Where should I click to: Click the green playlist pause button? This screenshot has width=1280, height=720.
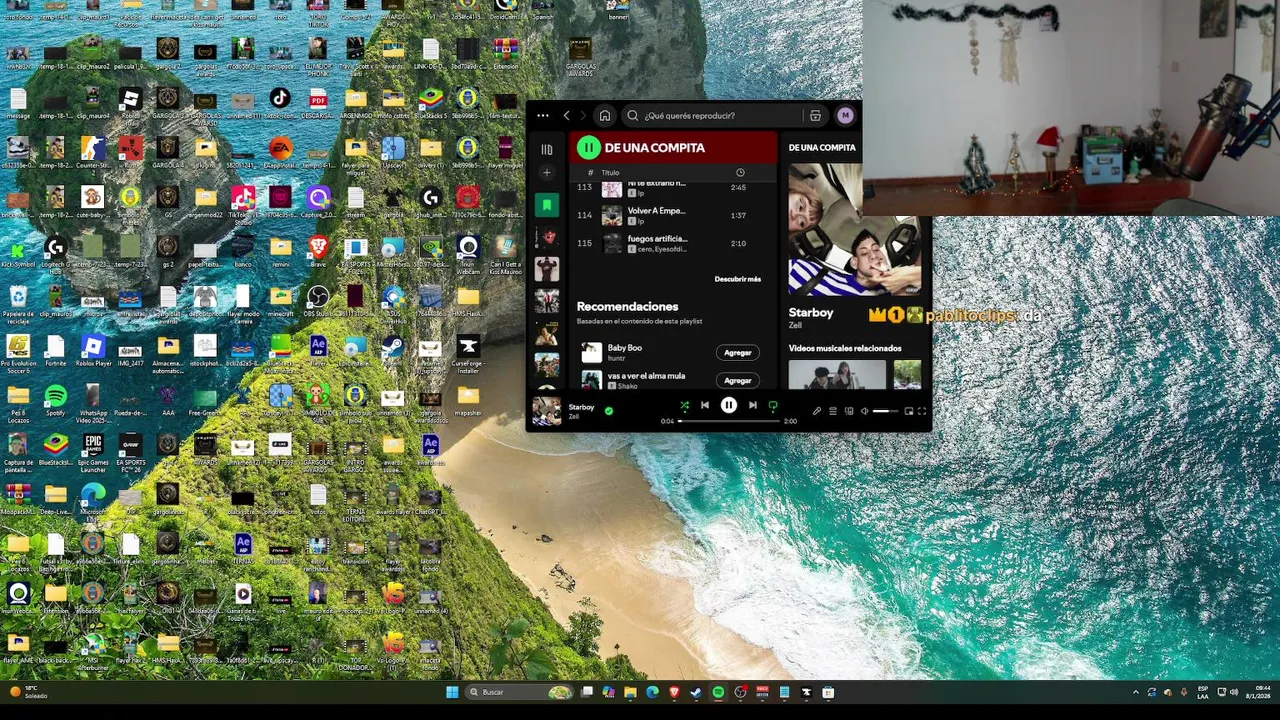pos(588,147)
